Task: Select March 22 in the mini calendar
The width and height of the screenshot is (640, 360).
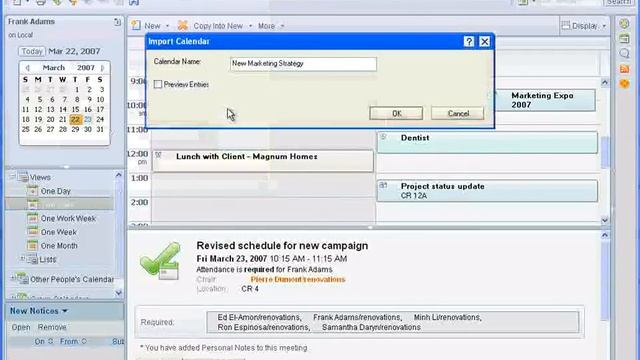Action: point(75,120)
